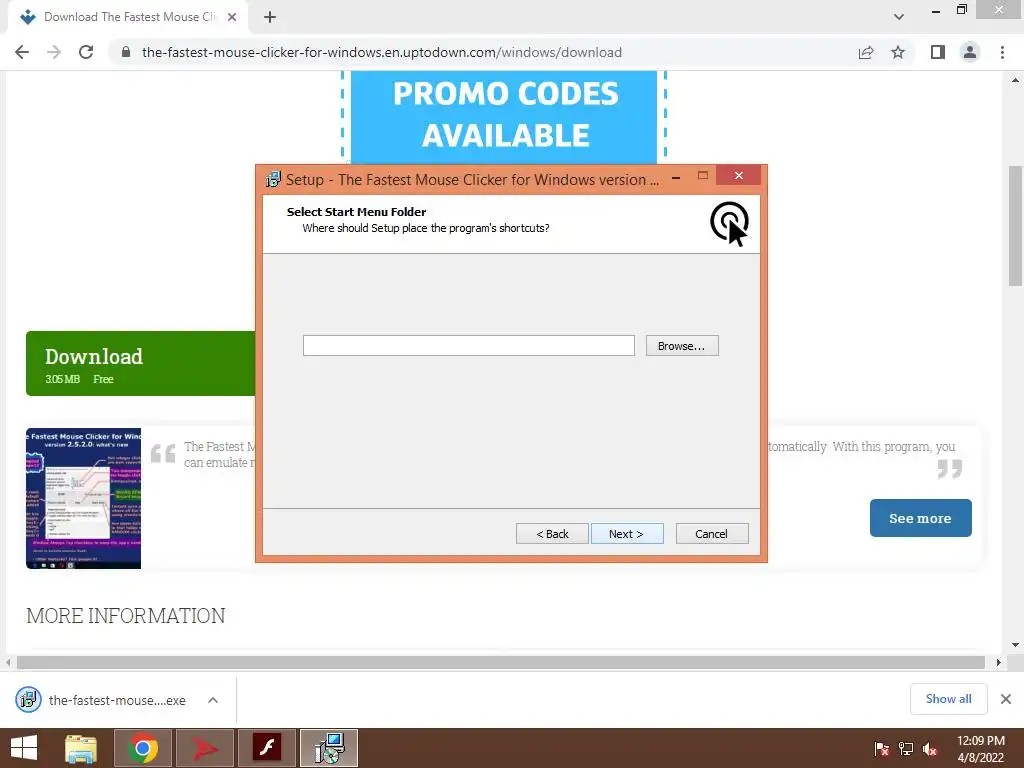
Task: Open the tab search dropdown chevron
Action: click(899, 17)
